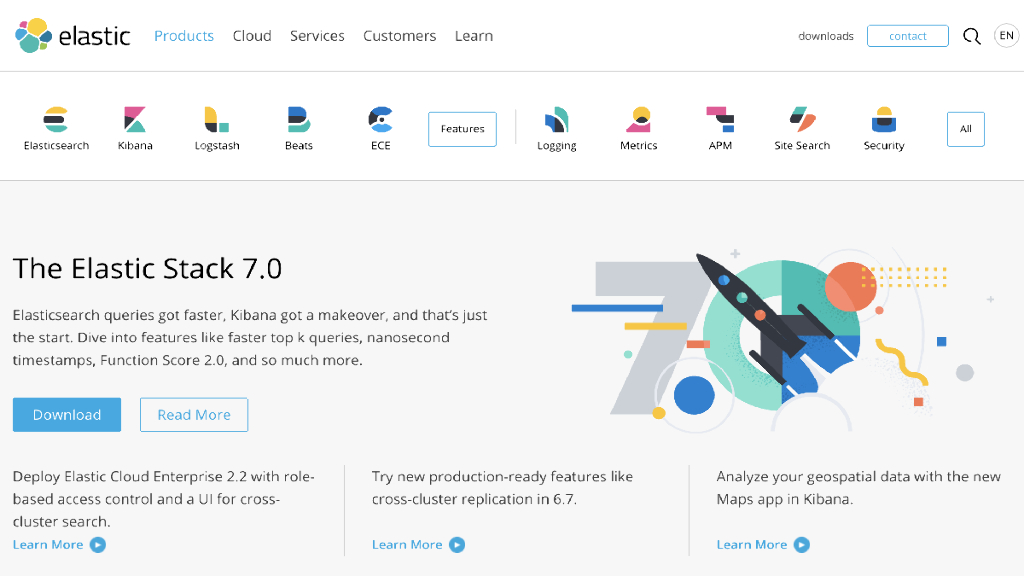
Task: Click the Elastic logo
Action: point(72,35)
